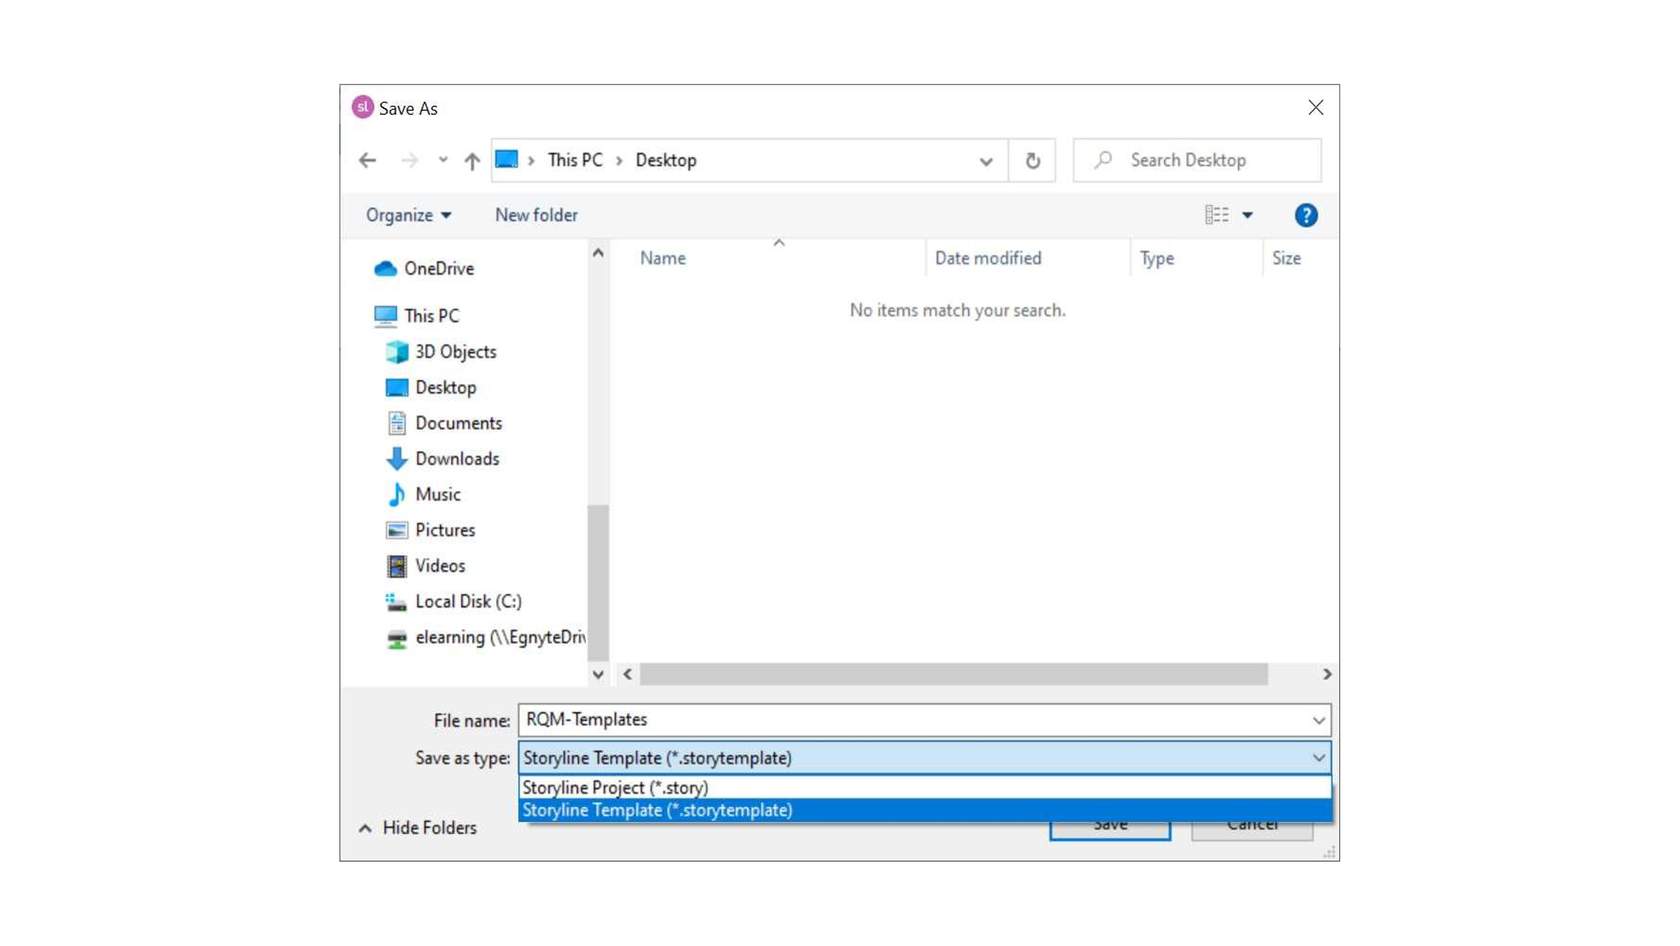
Task: Toggle the Save as type combo box
Action: point(924,758)
